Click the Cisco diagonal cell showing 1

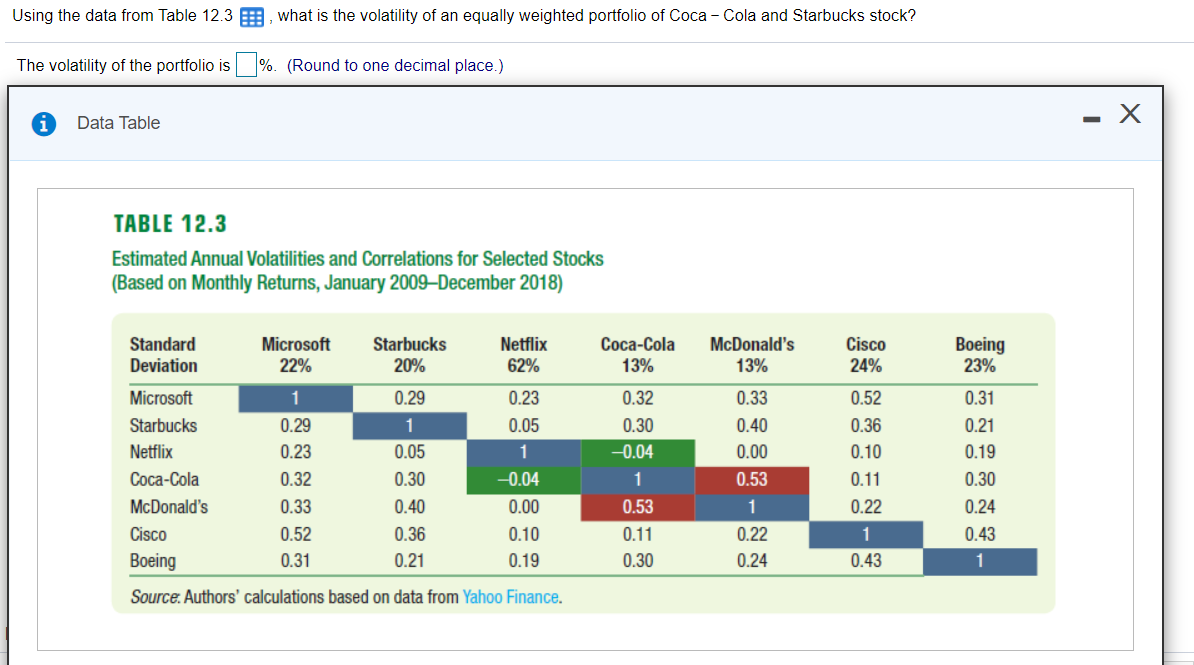866,534
